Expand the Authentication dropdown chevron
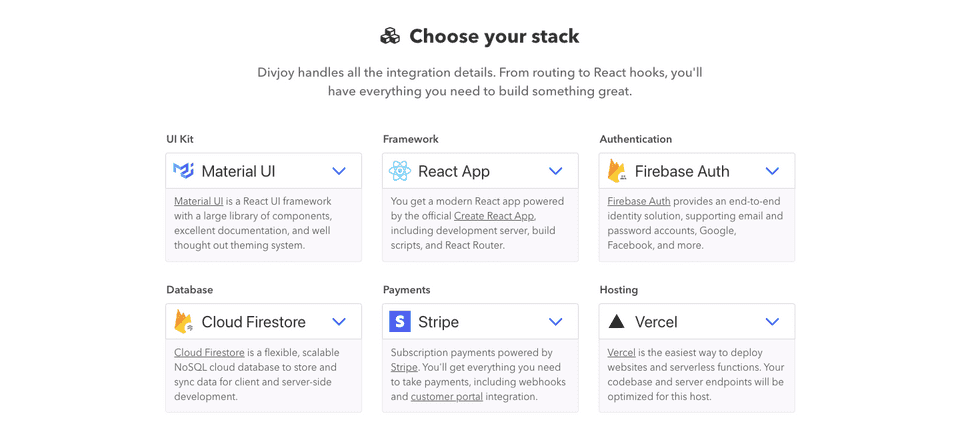Viewport: 960px width, 436px height. 772,171
